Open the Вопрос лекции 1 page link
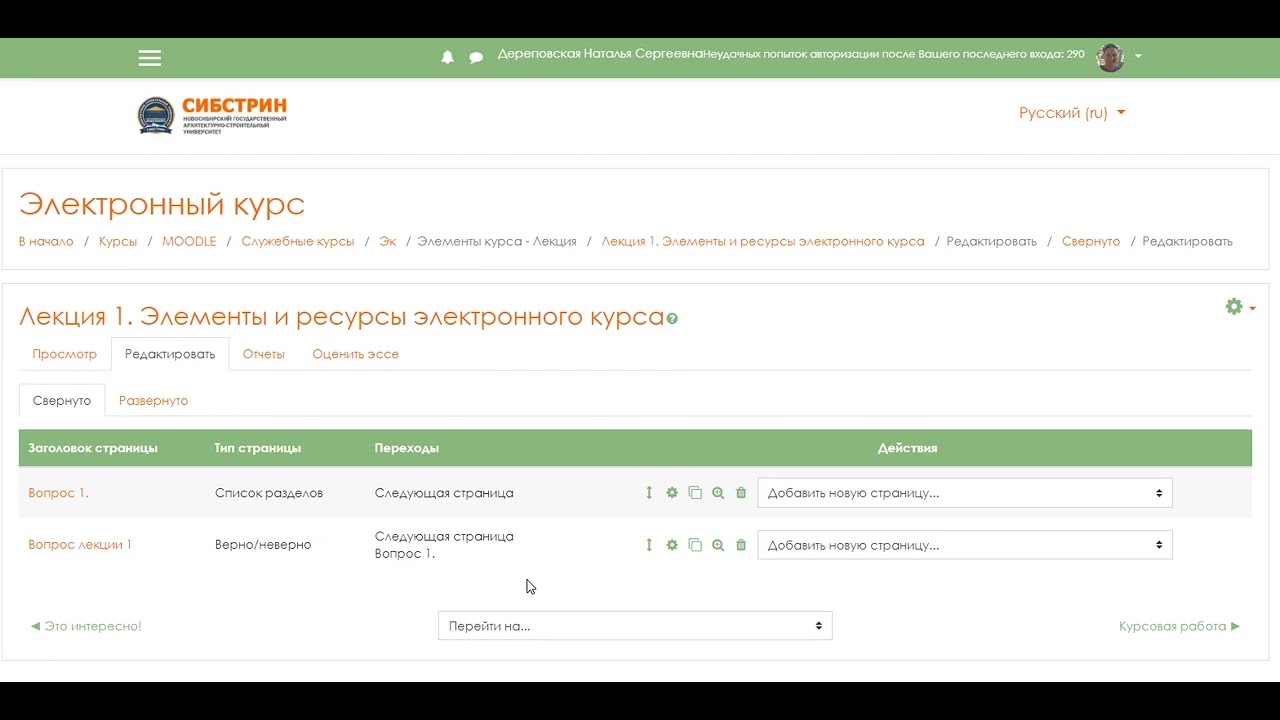The width and height of the screenshot is (1280, 720). [x=80, y=545]
